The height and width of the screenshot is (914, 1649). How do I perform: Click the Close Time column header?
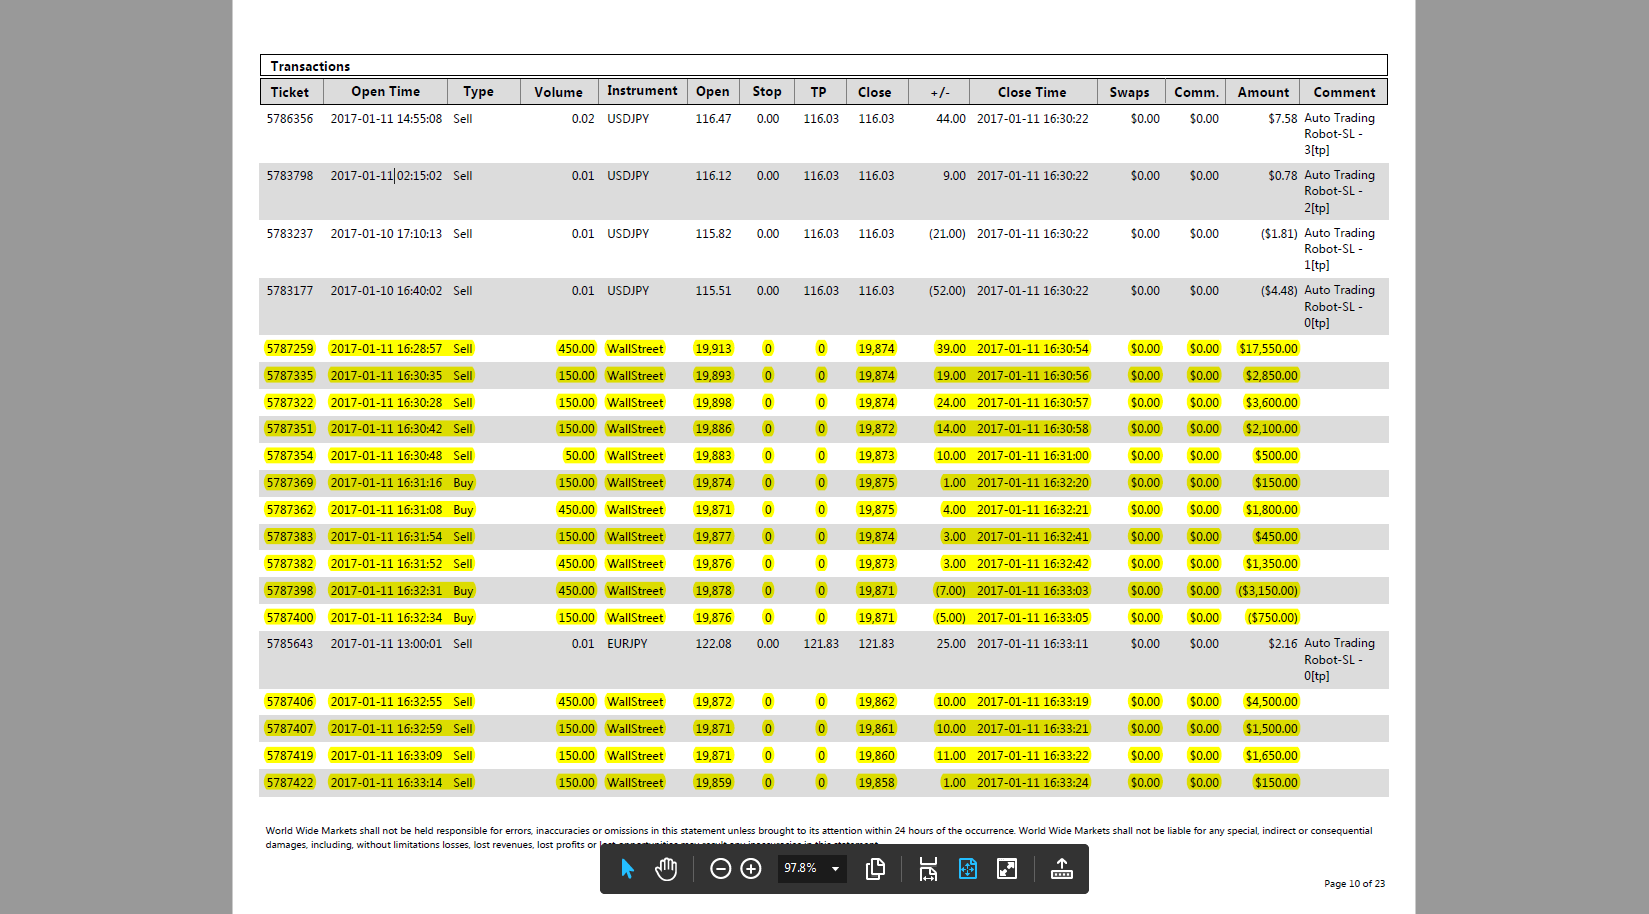coord(1032,92)
